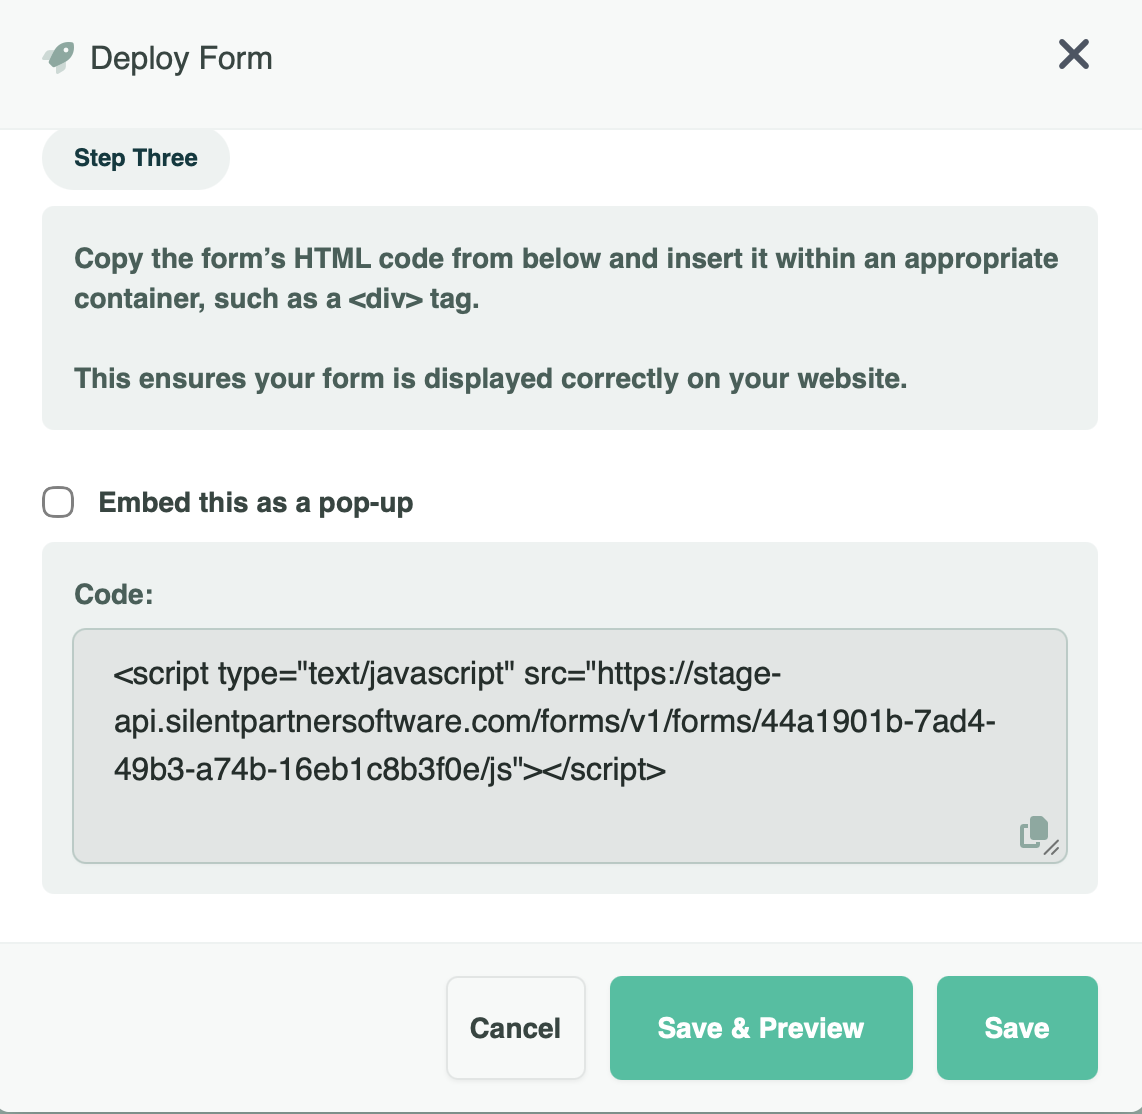Image resolution: width=1142 pixels, height=1114 pixels.
Task: Click the code box resize handle
Action: (x=1052, y=848)
